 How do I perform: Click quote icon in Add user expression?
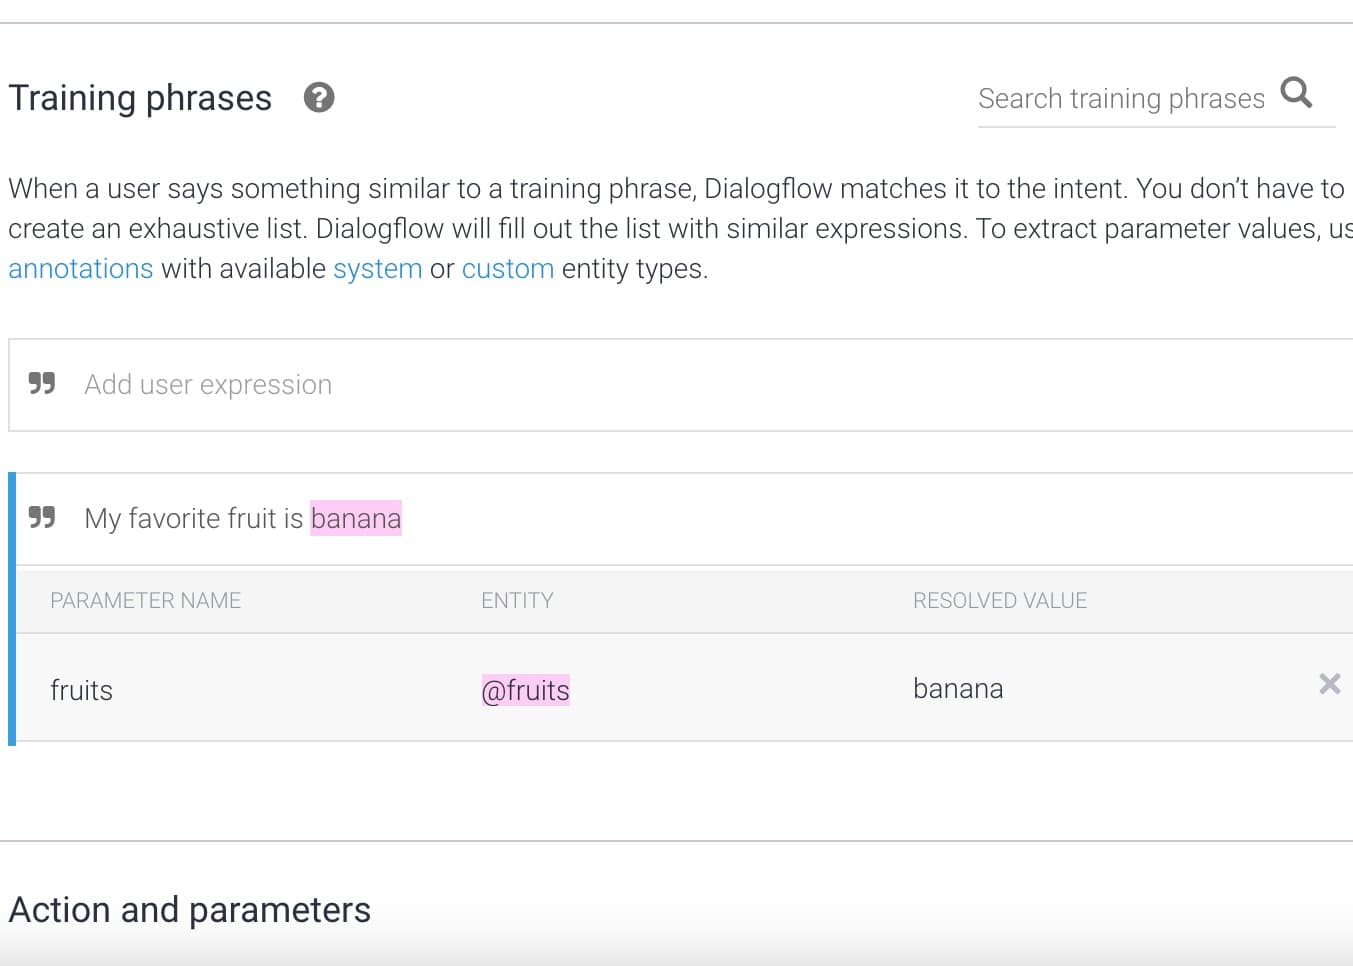click(42, 384)
